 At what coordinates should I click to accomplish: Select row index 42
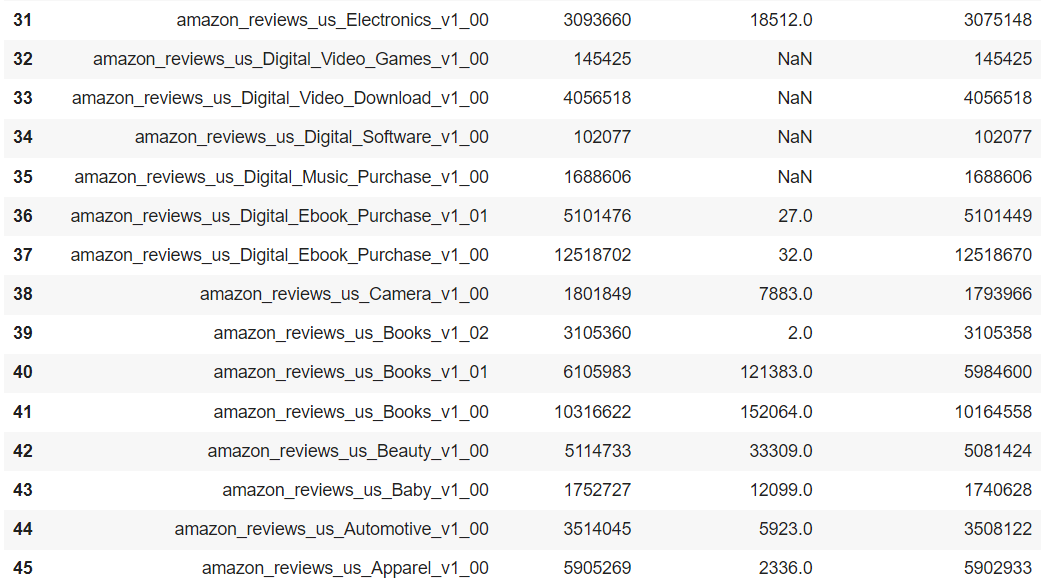click(x=23, y=451)
